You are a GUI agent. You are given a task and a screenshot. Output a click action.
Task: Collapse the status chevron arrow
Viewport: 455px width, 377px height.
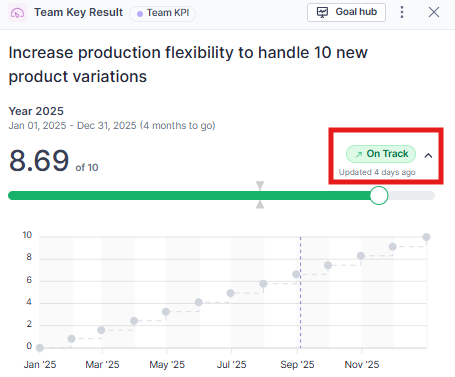coord(428,155)
